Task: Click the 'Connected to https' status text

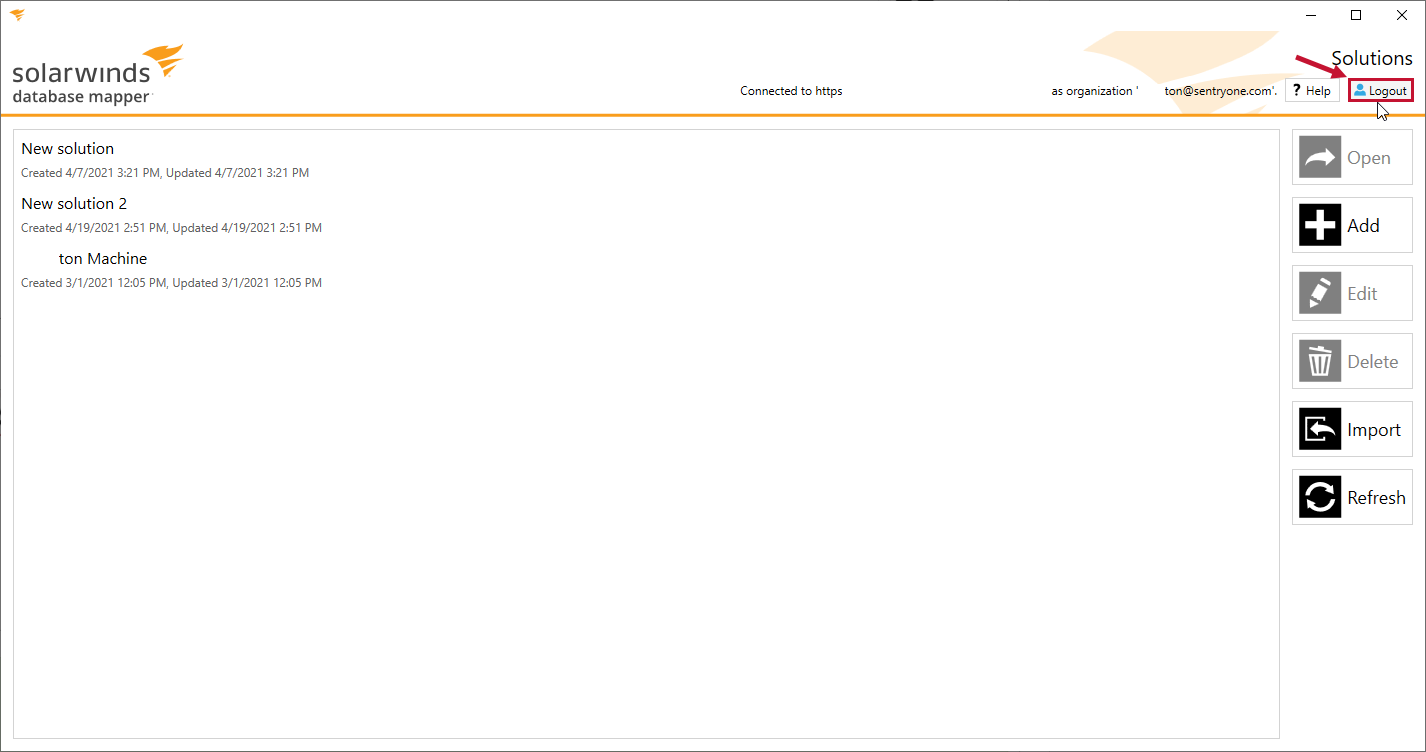Action: [791, 91]
